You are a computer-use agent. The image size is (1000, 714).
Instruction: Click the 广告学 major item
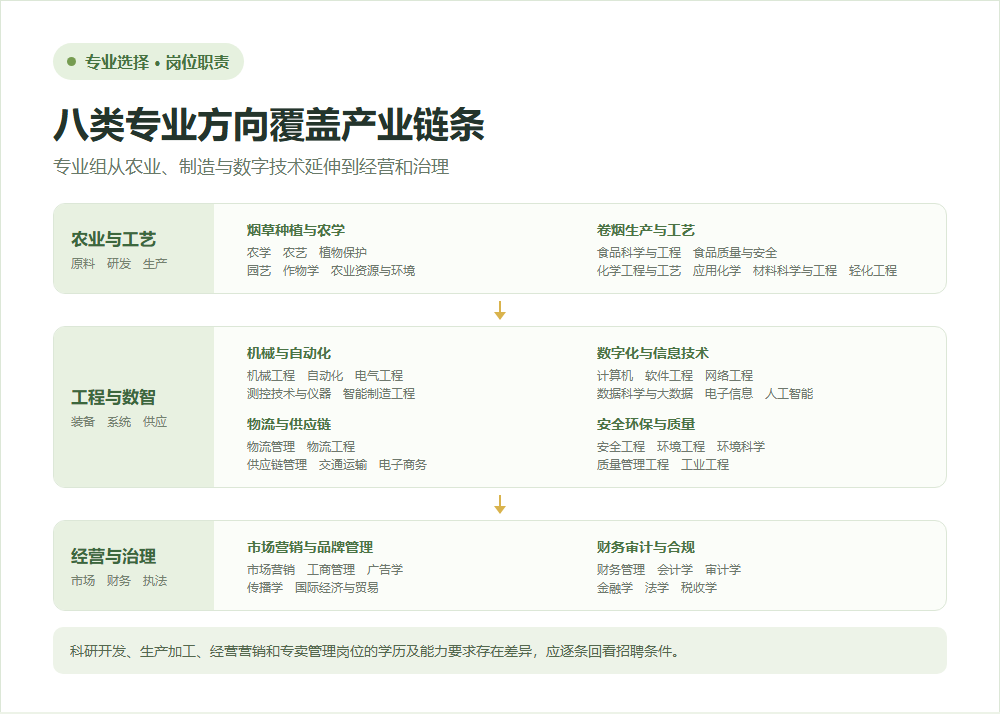tap(385, 570)
